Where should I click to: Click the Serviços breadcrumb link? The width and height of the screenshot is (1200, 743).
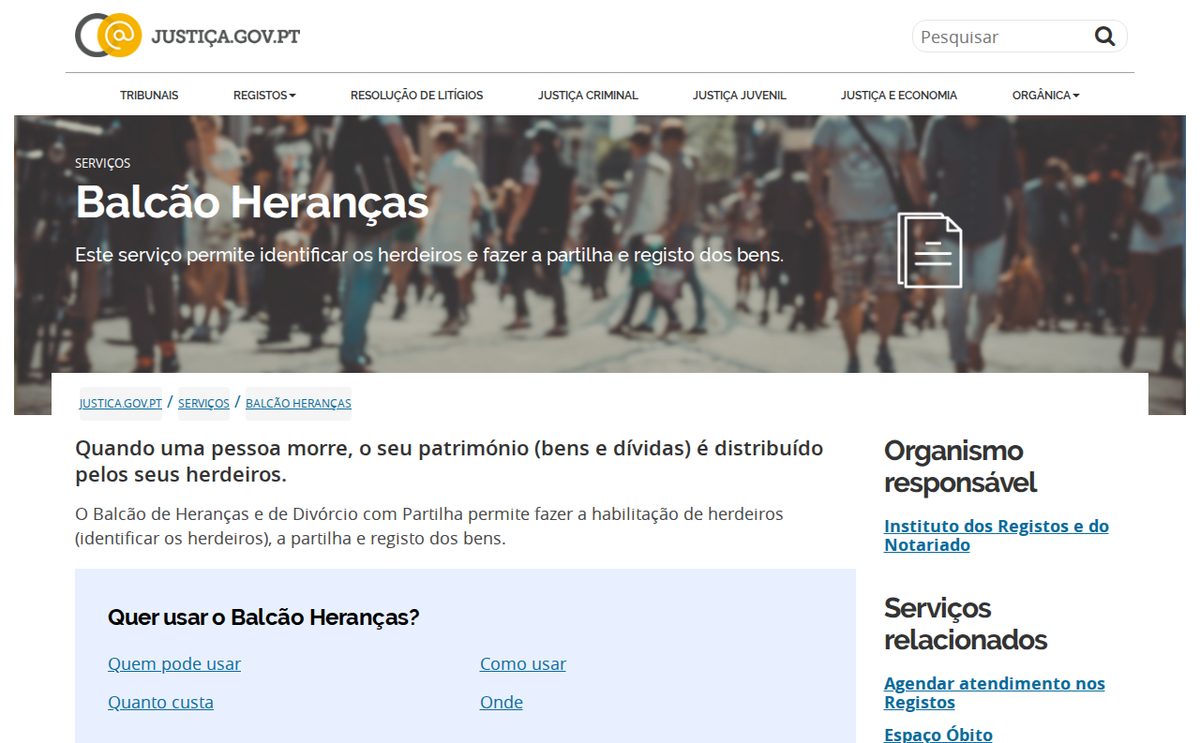(x=204, y=404)
